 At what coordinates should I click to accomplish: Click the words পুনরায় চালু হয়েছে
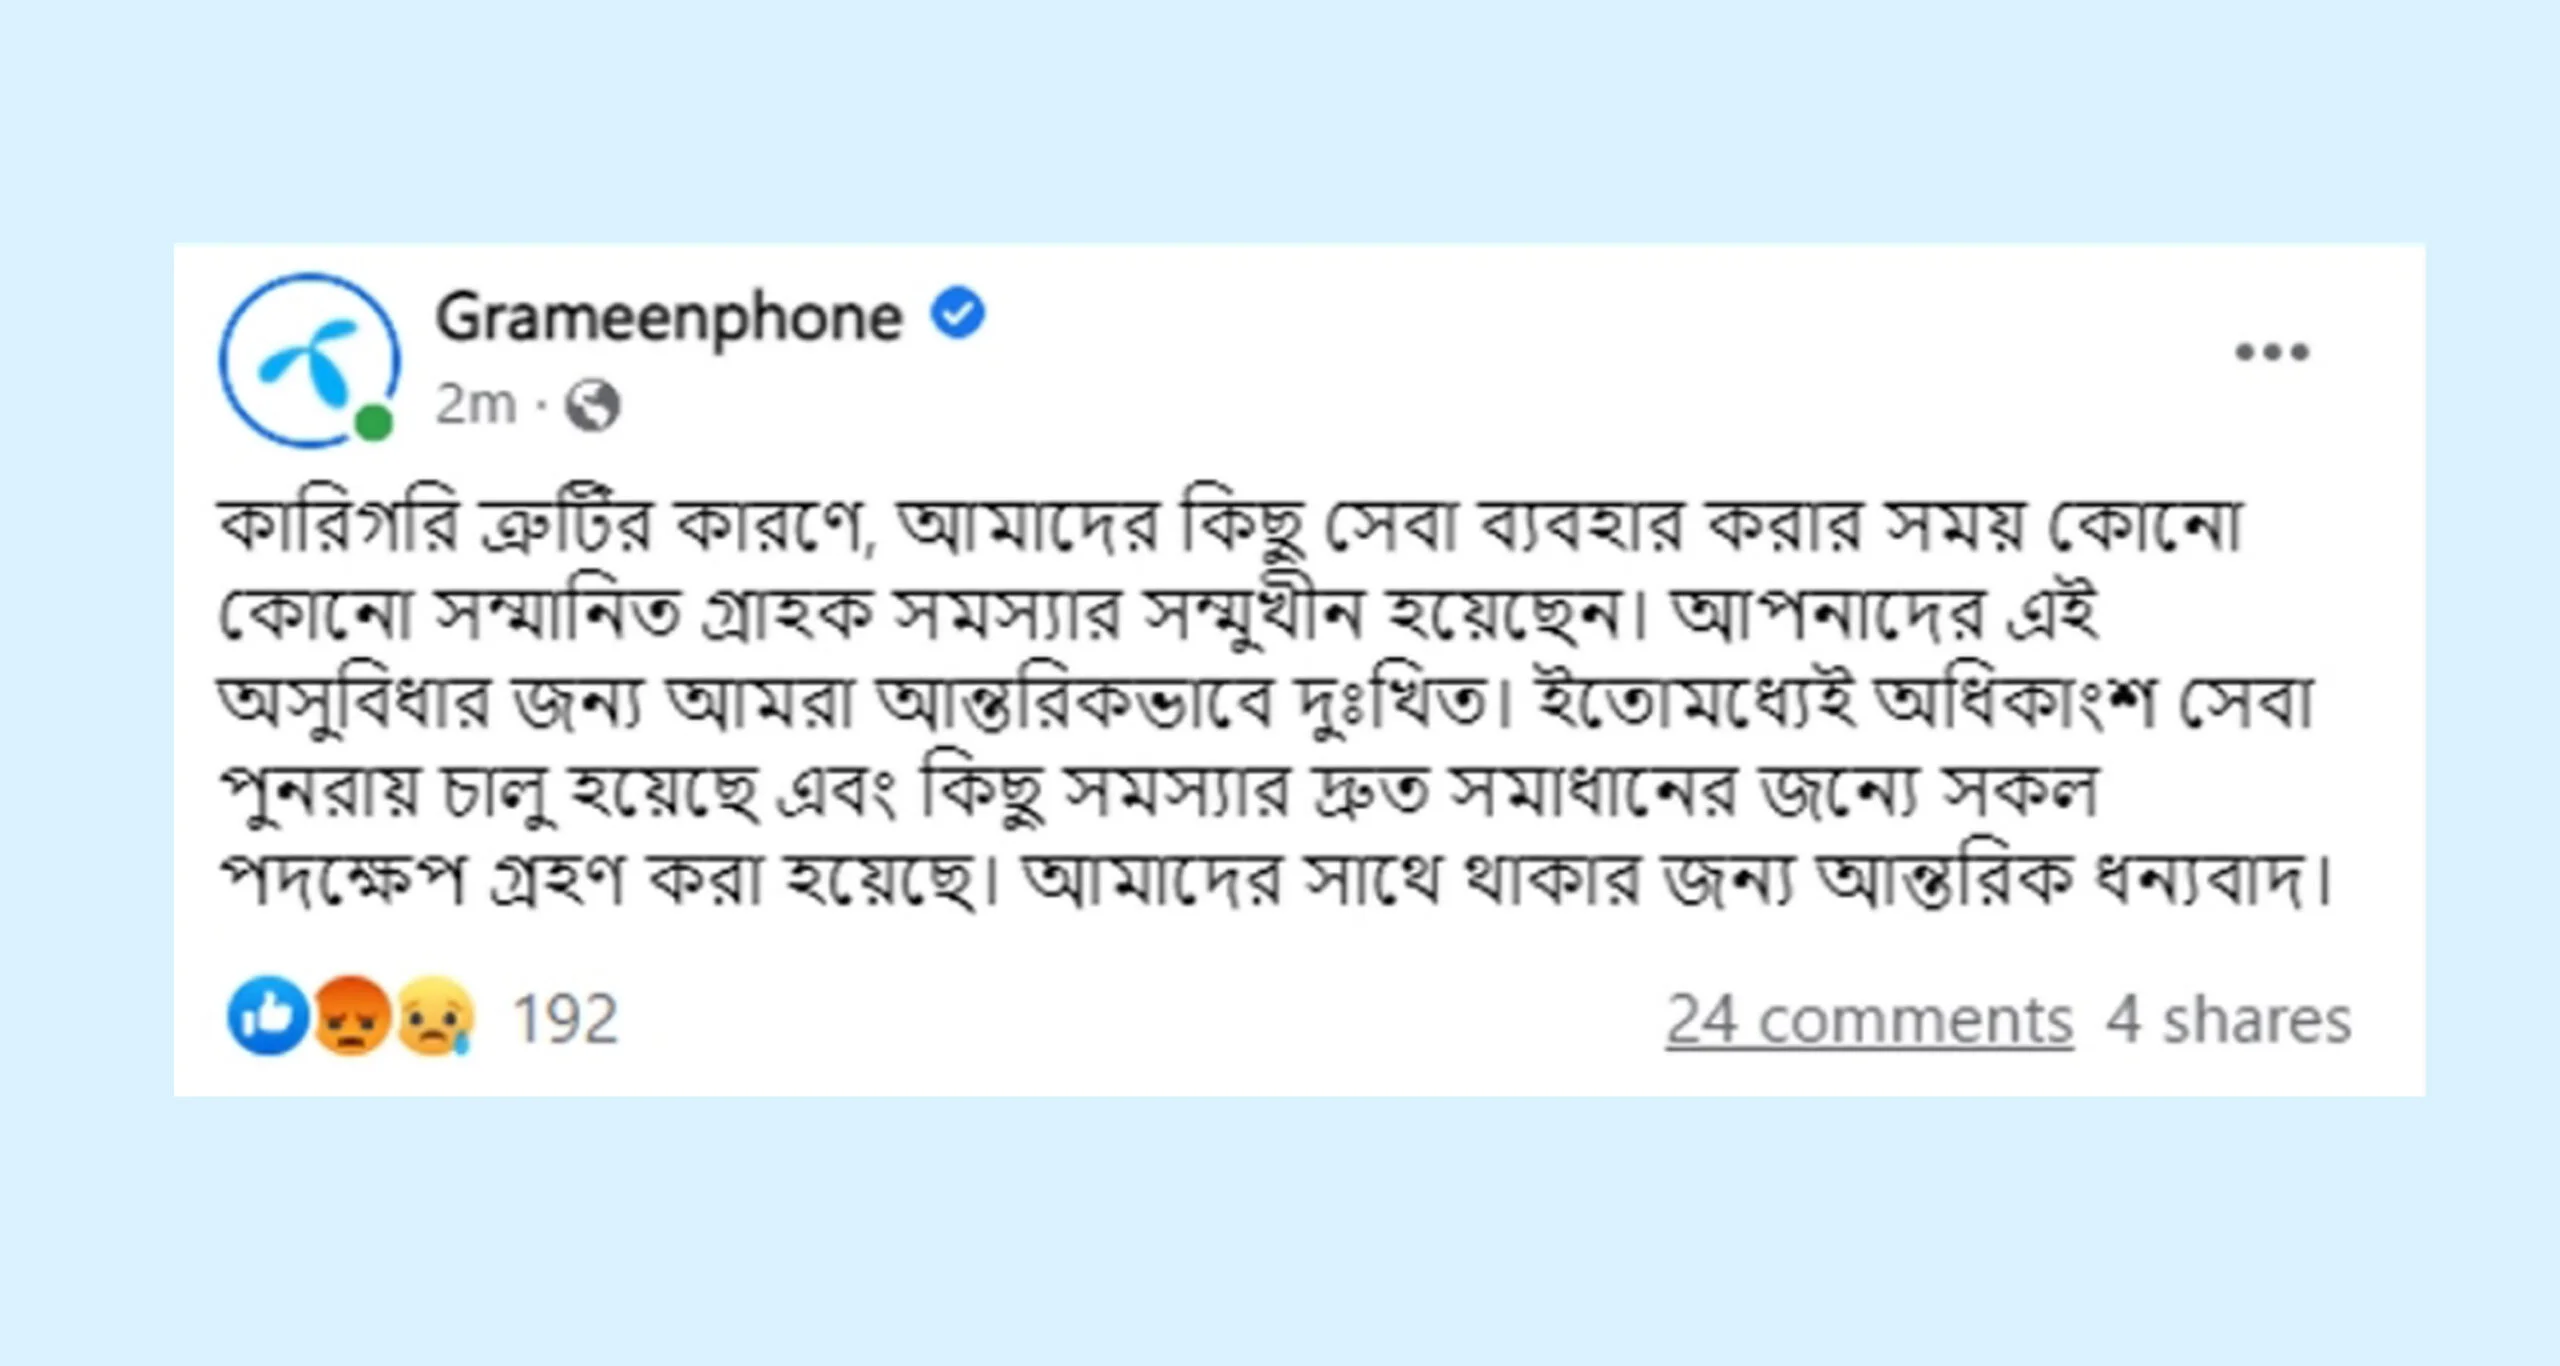coord(491,792)
